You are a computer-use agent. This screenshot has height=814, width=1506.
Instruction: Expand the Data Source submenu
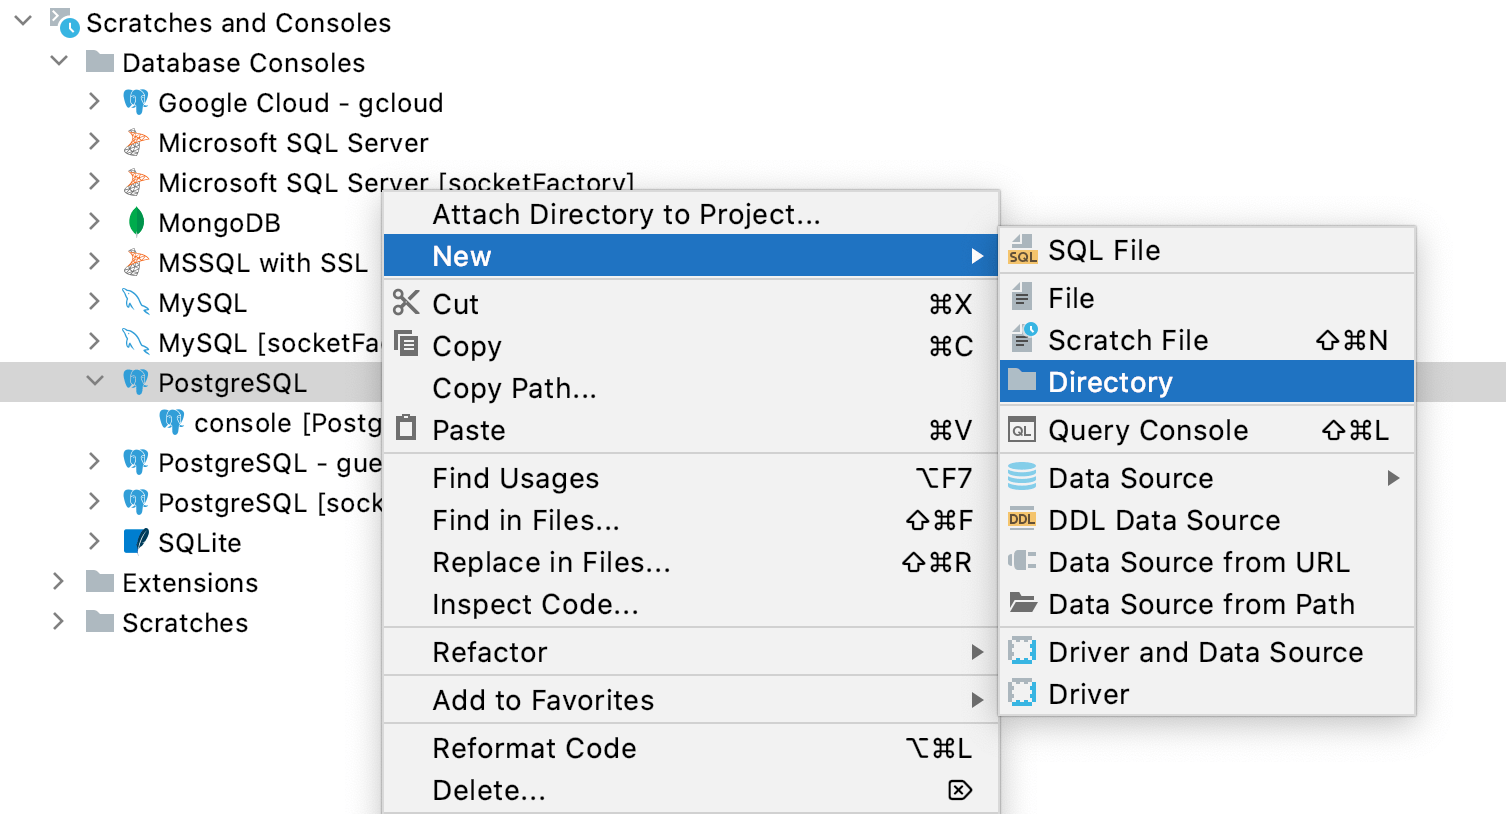(1130, 478)
